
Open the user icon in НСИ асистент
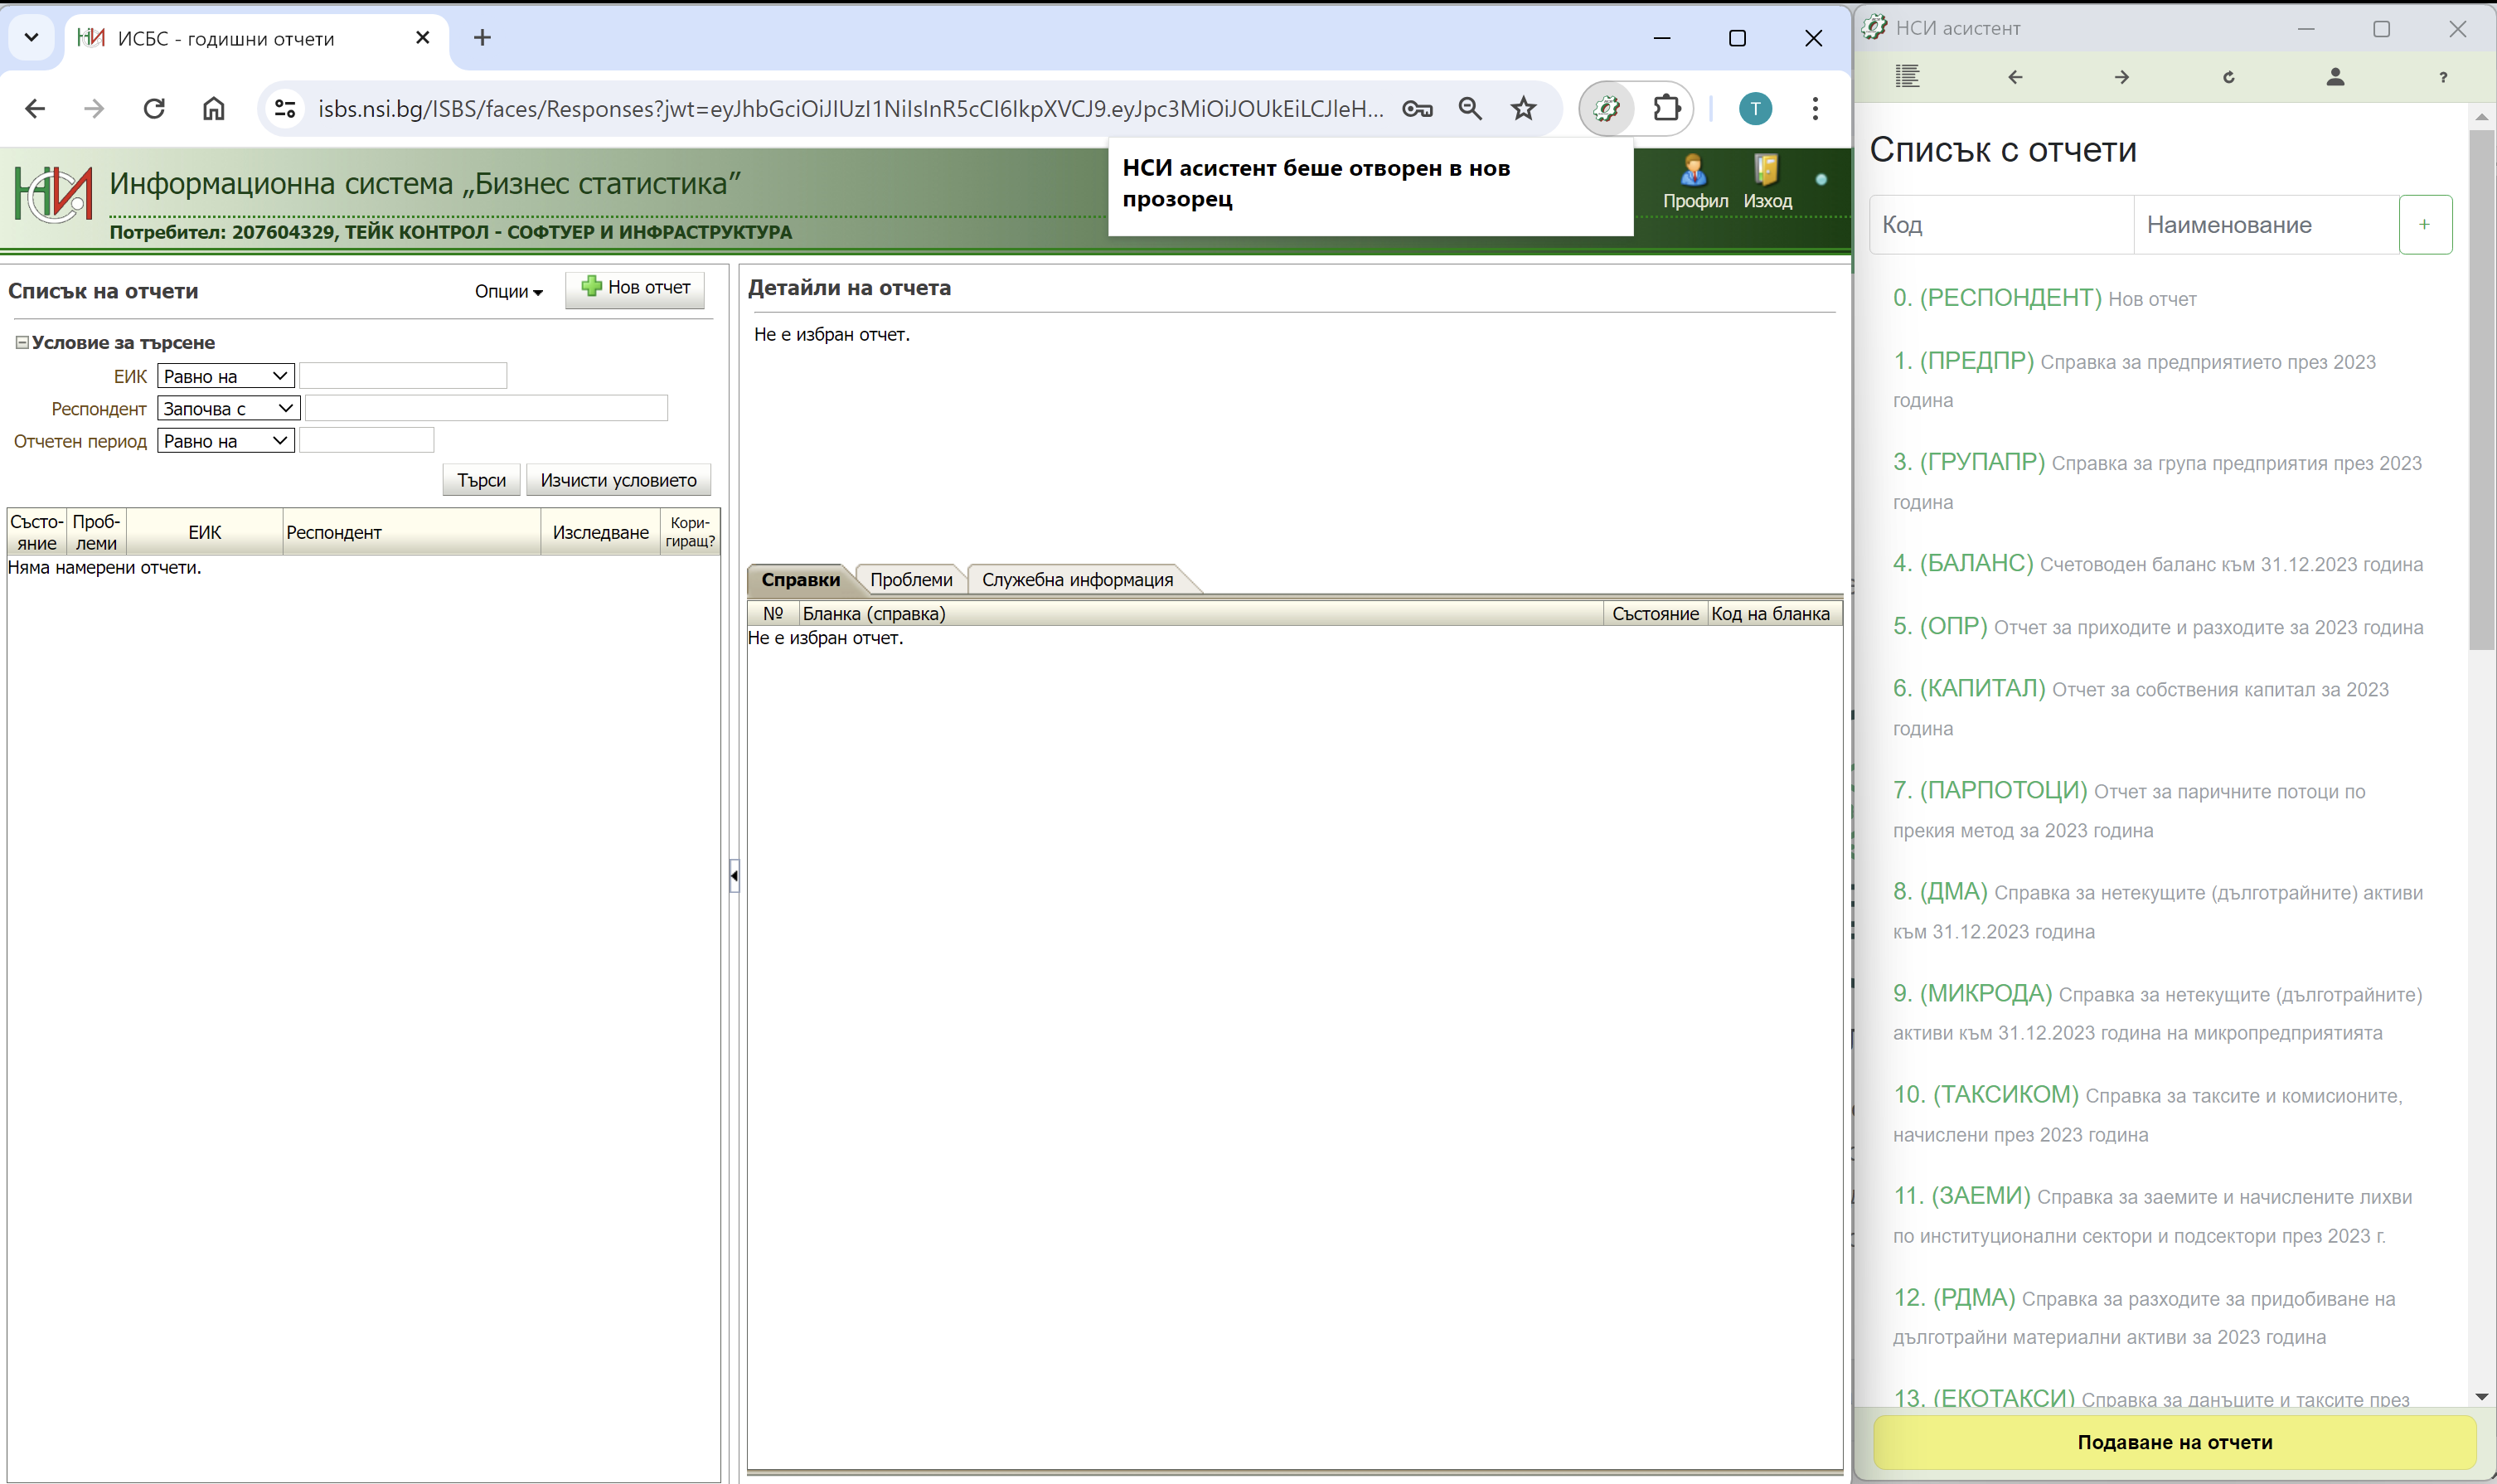click(2335, 77)
